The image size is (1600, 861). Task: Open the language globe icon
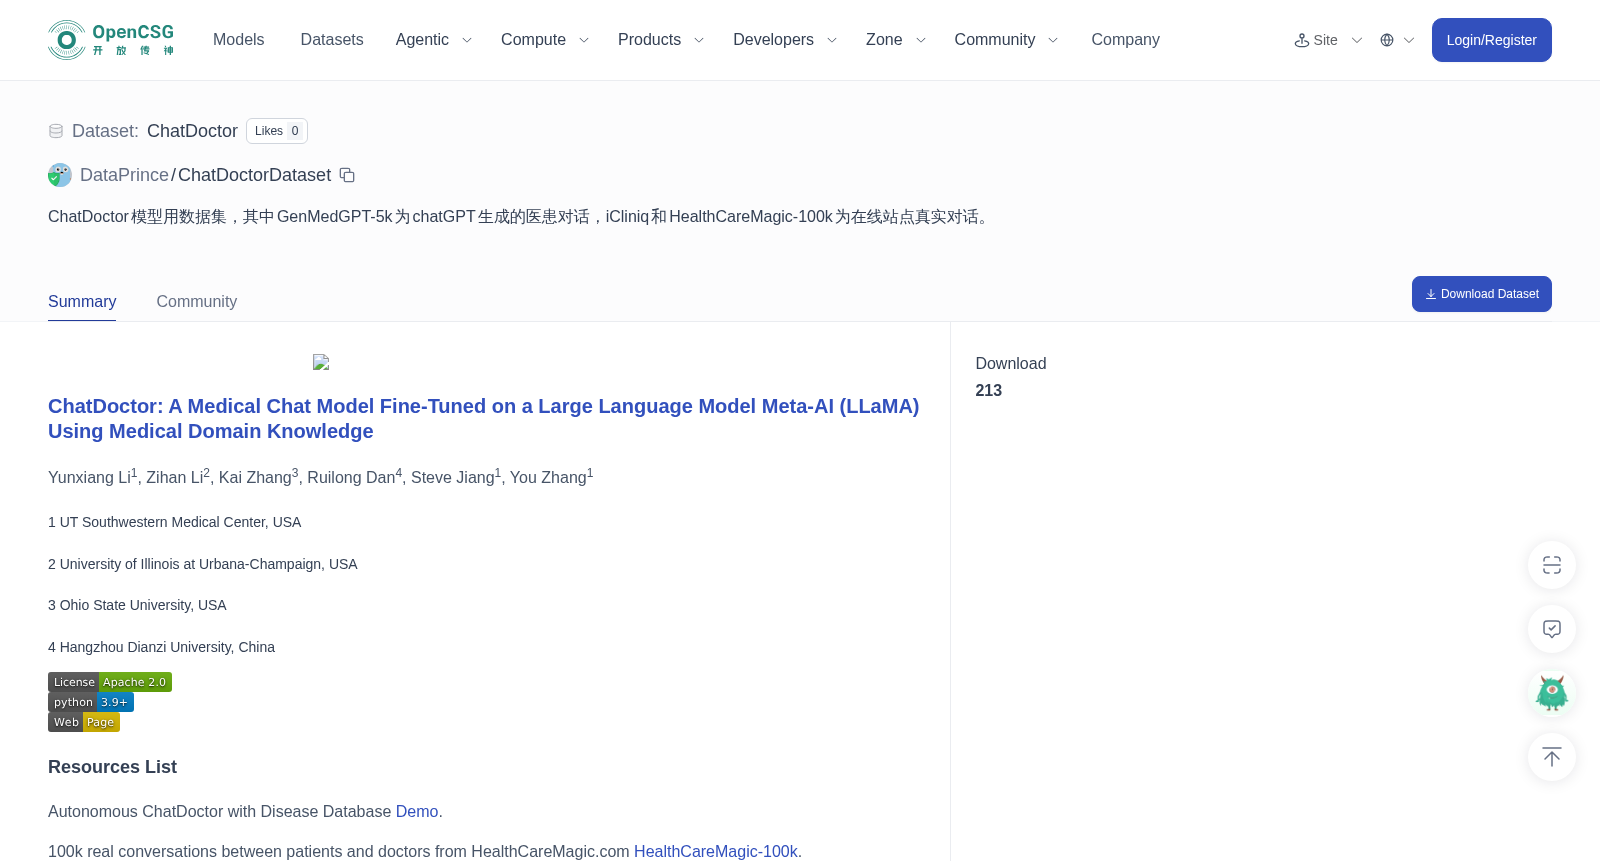coord(1387,40)
